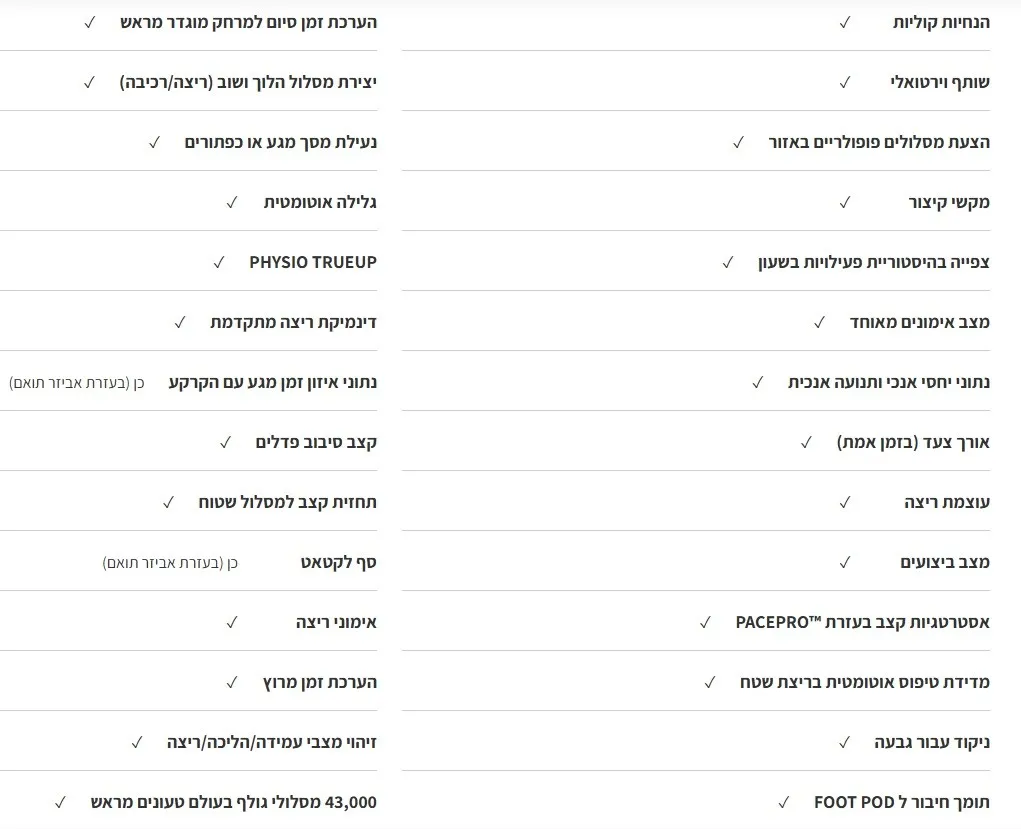Click the נעילת מסך מגע או כפתורים label
The image size is (1021, 829).
coord(281,142)
